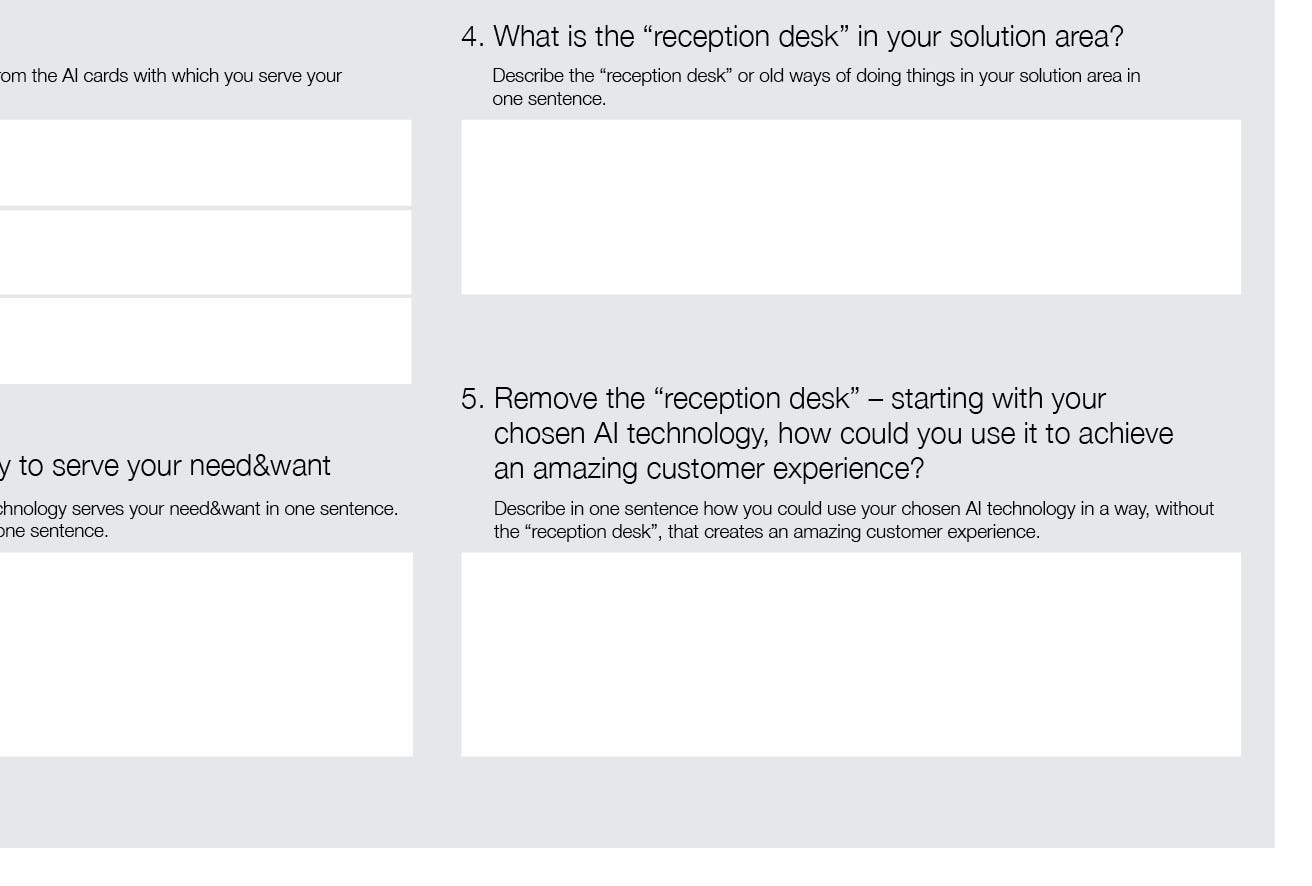This screenshot has height=886, width=1312.
Task: Click the empty gray footer below the answer boxes
Action: click(x=637, y=802)
